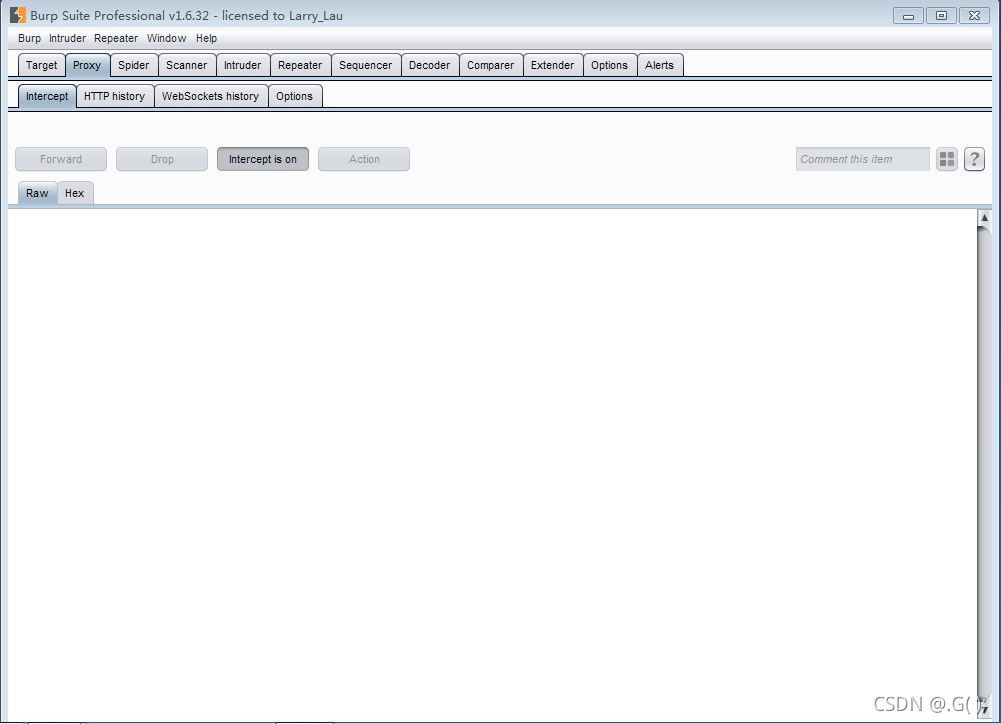This screenshot has width=1001, height=724.
Task: Maximize the Burp Suite window
Action: pyautogui.click(x=941, y=16)
